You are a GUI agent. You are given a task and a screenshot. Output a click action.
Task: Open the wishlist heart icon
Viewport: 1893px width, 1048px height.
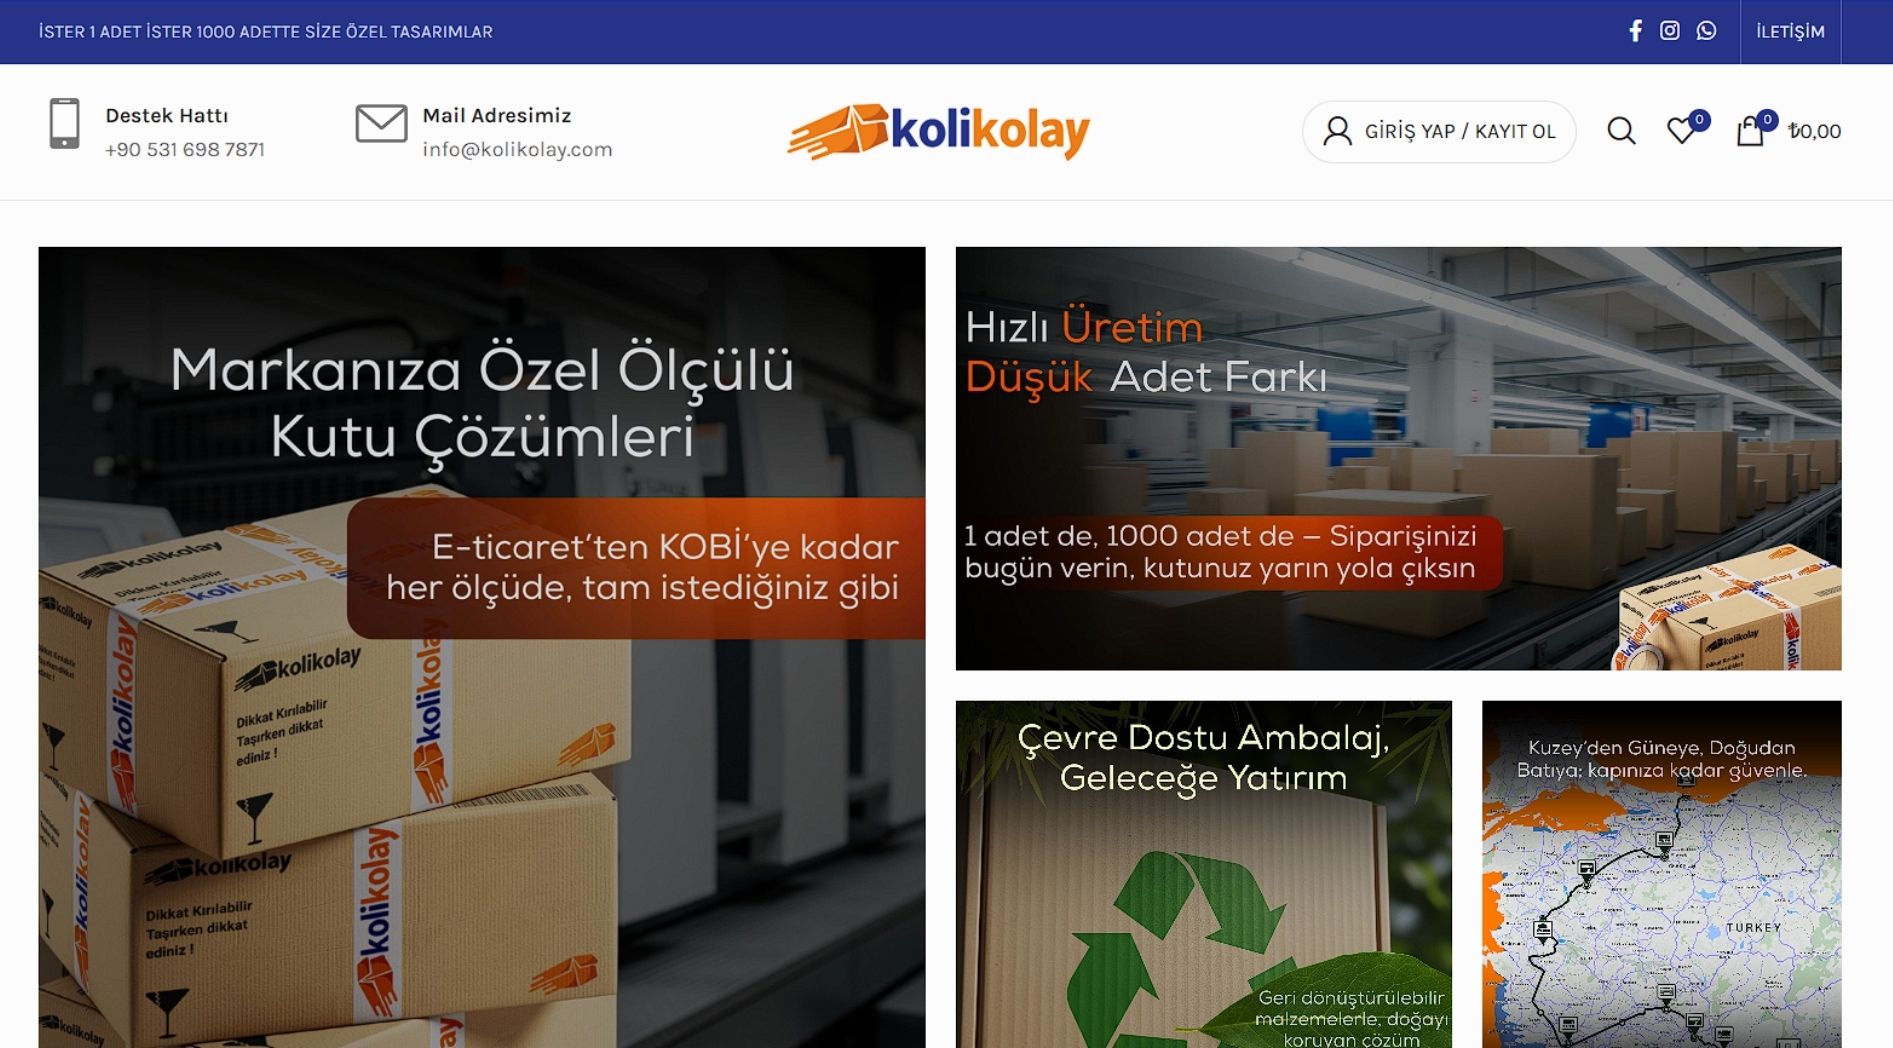(x=1683, y=131)
